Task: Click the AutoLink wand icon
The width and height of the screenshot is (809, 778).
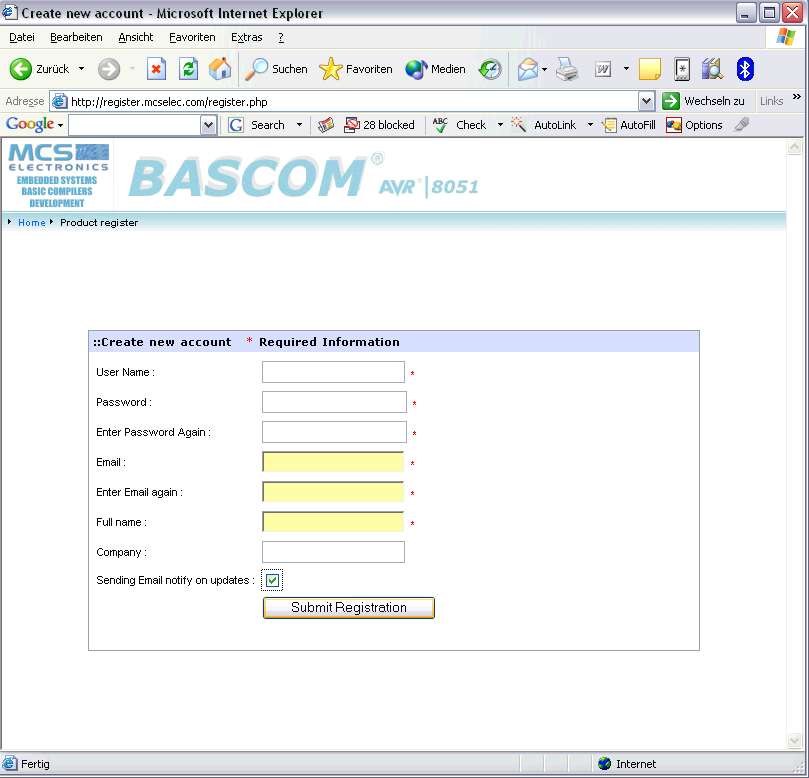Action: 519,125
